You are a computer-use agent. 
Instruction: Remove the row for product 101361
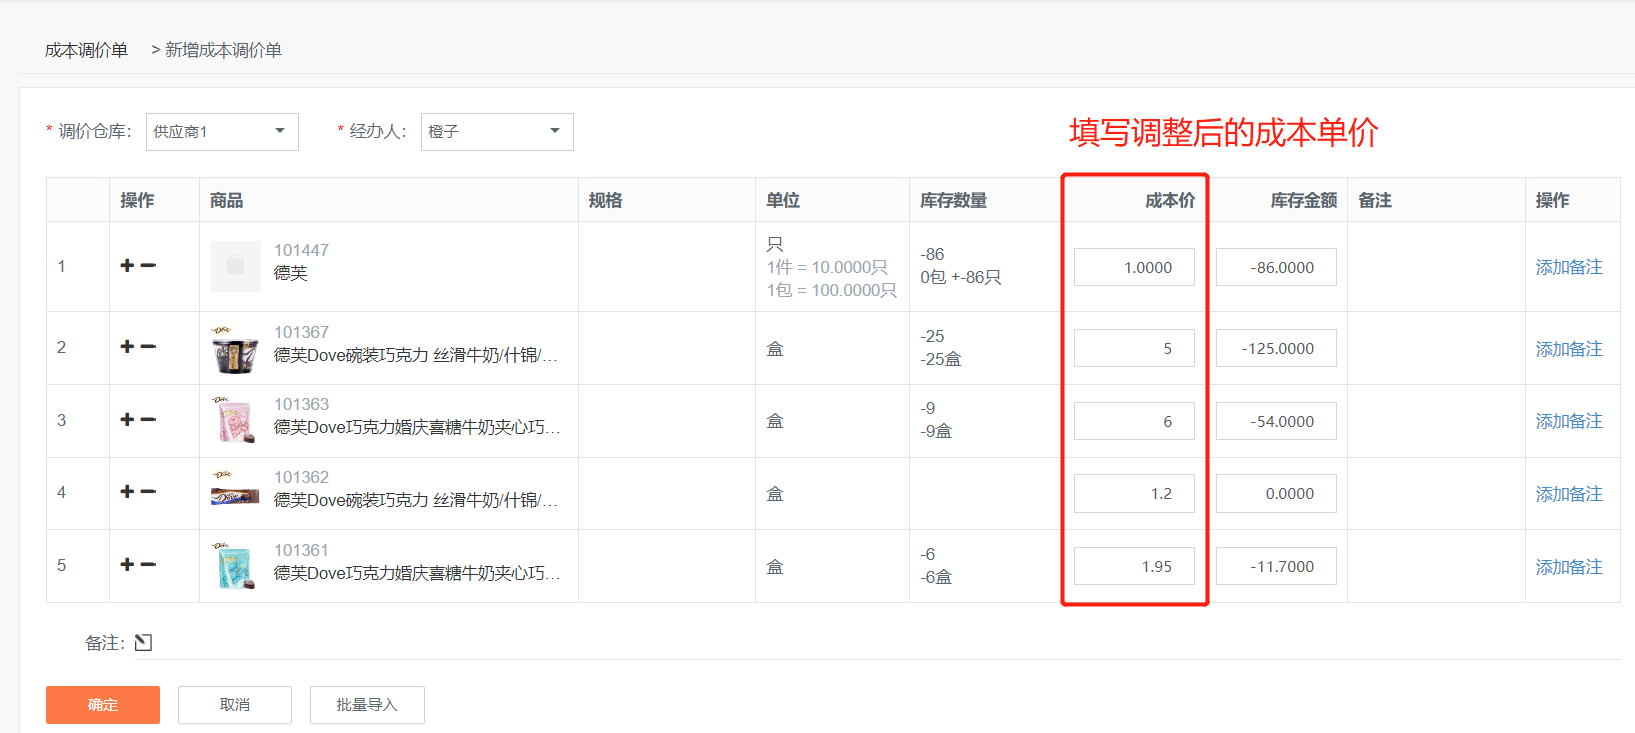(148, 565)
